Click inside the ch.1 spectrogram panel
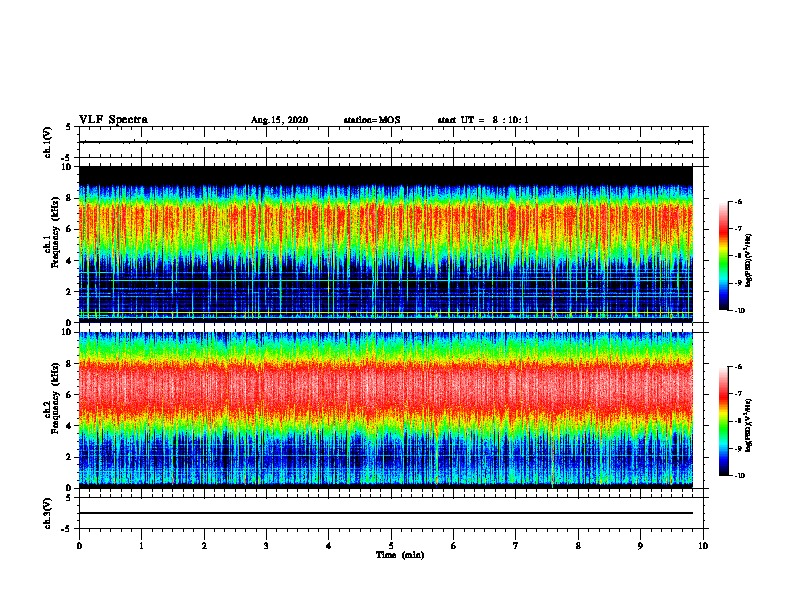 tap(386, 244)
